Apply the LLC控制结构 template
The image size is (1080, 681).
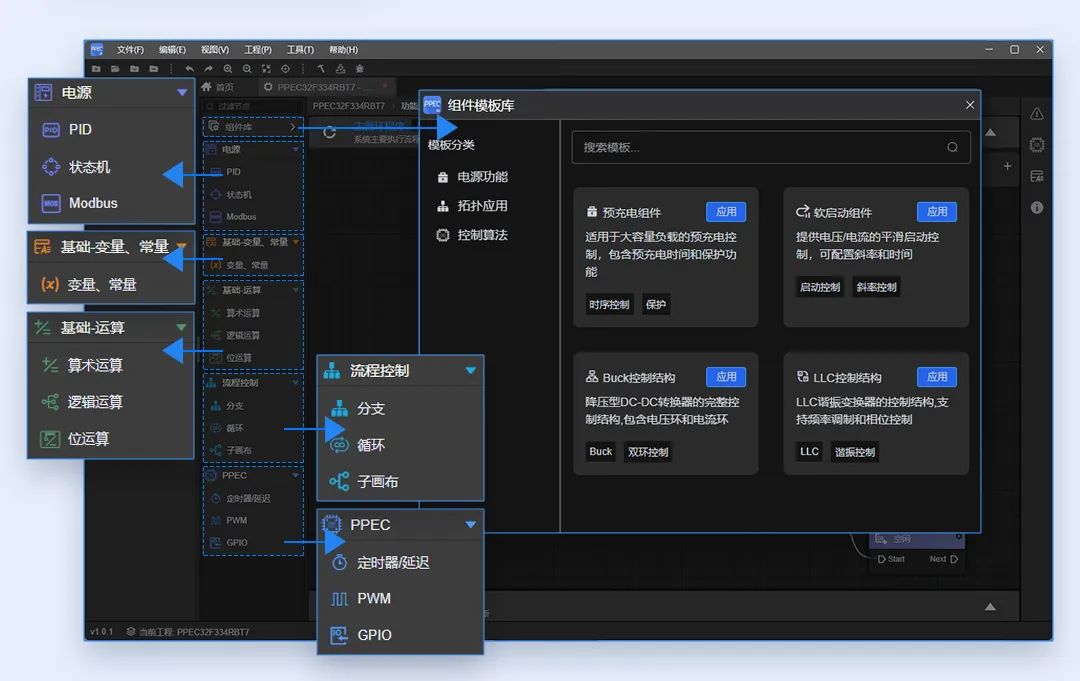937,377
